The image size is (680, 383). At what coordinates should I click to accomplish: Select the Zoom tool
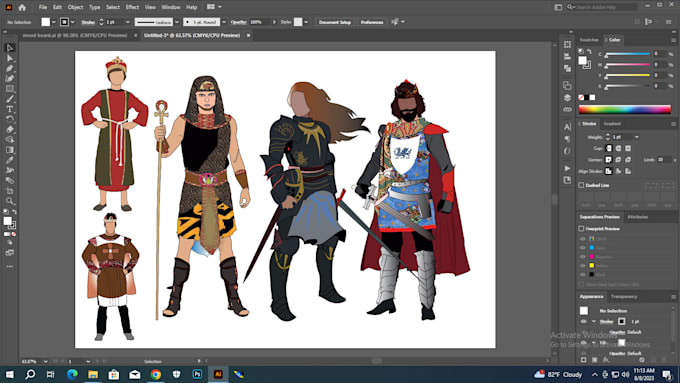10,201
